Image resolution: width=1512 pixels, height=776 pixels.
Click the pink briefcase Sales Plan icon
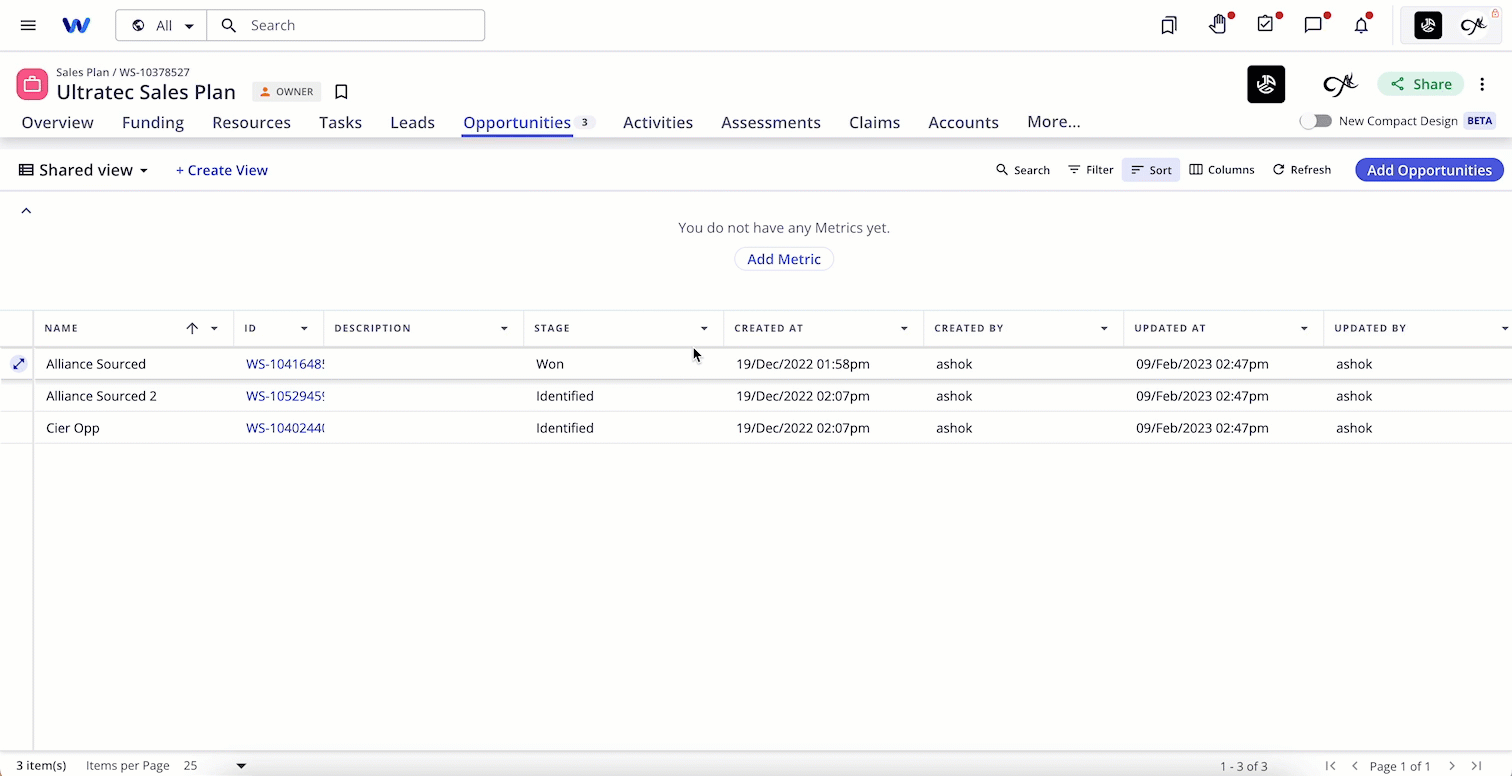[x=32, y=85]
